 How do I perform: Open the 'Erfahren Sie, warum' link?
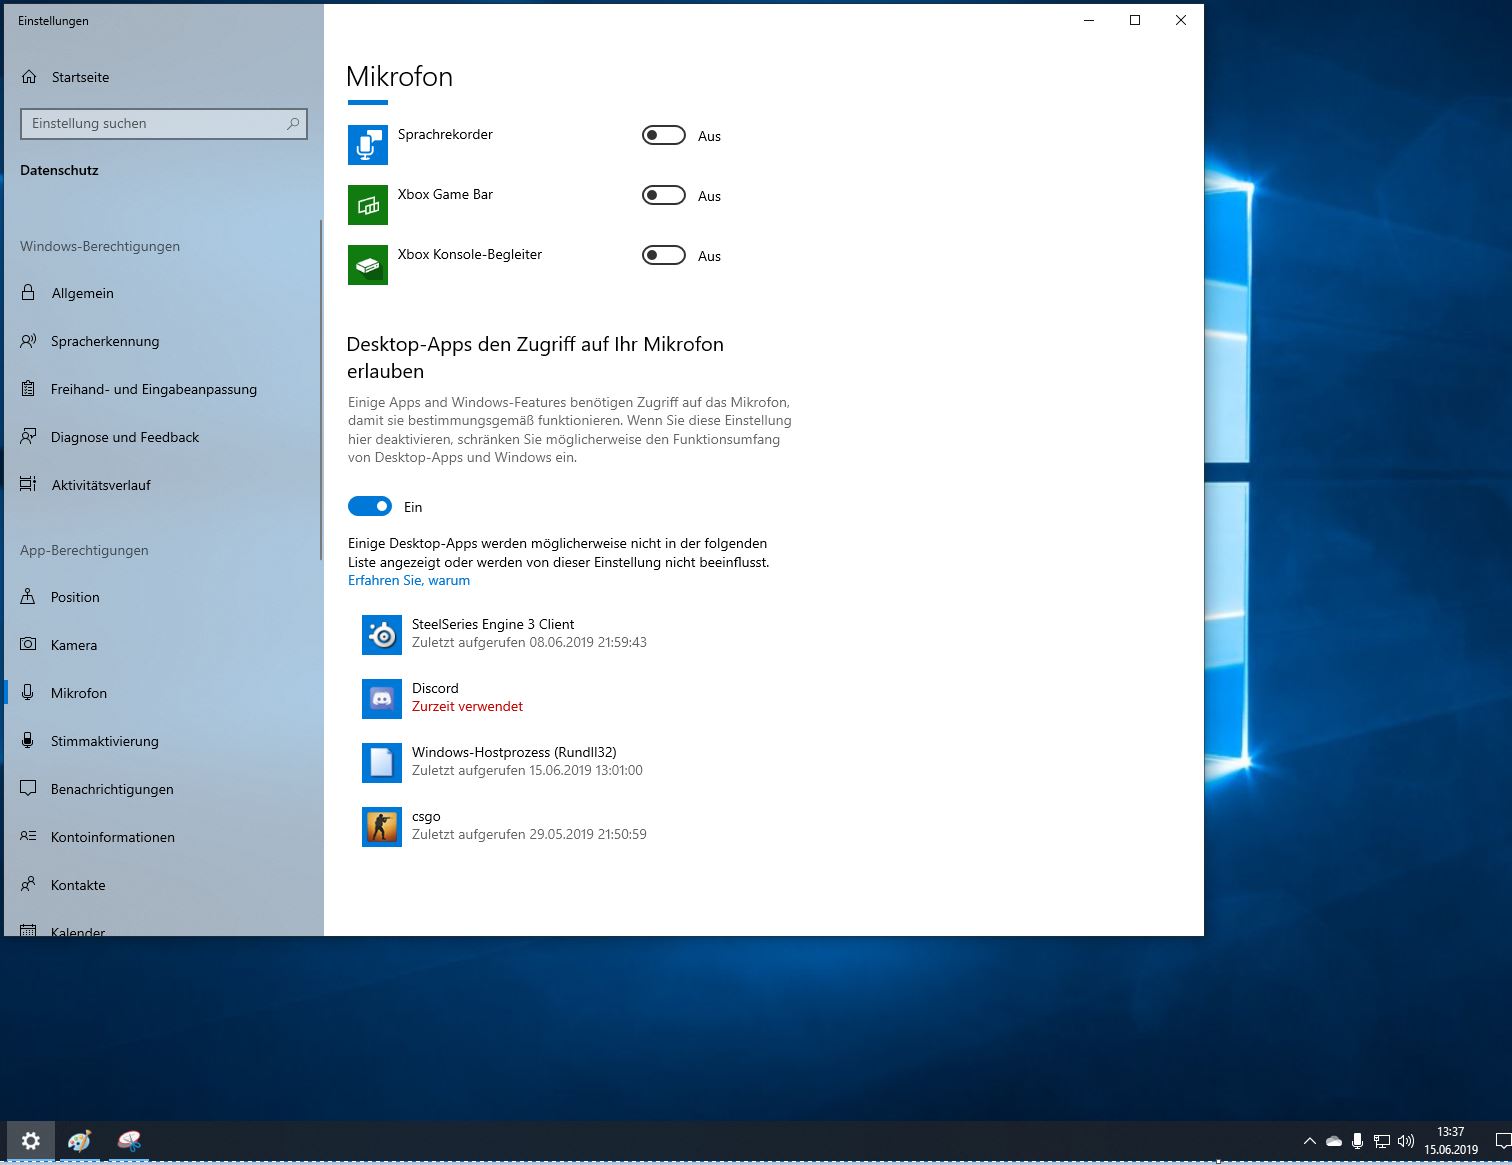pyautogui.click(x=409, y=580)
